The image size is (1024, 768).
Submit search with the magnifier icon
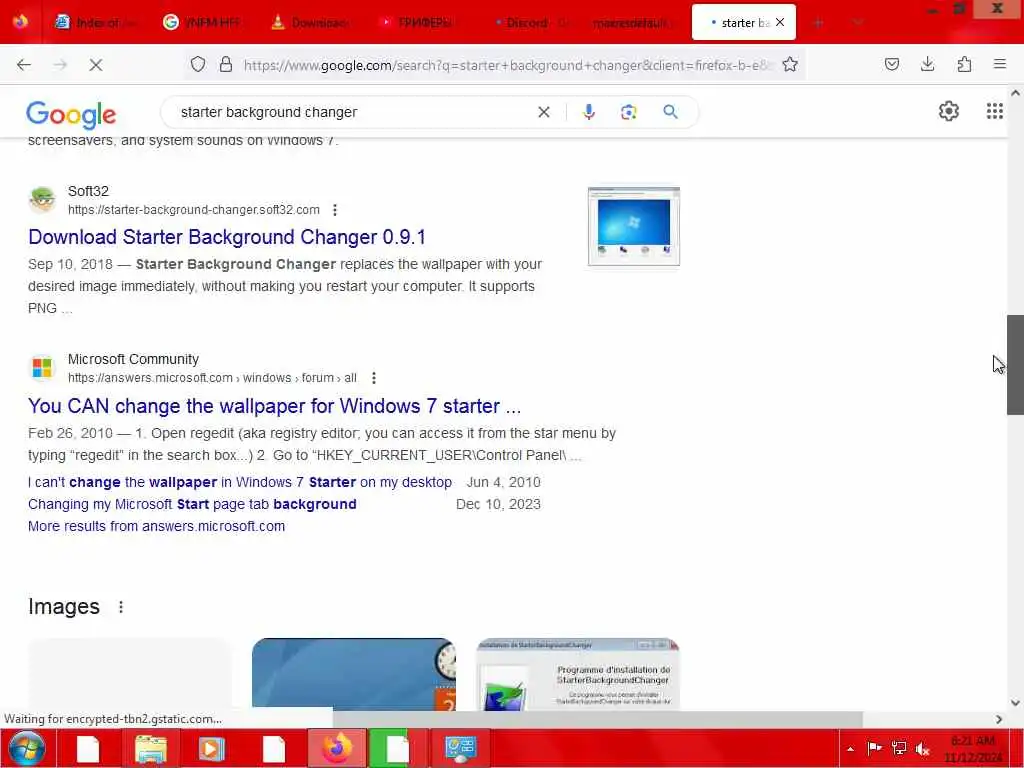(x=670, y=112)
